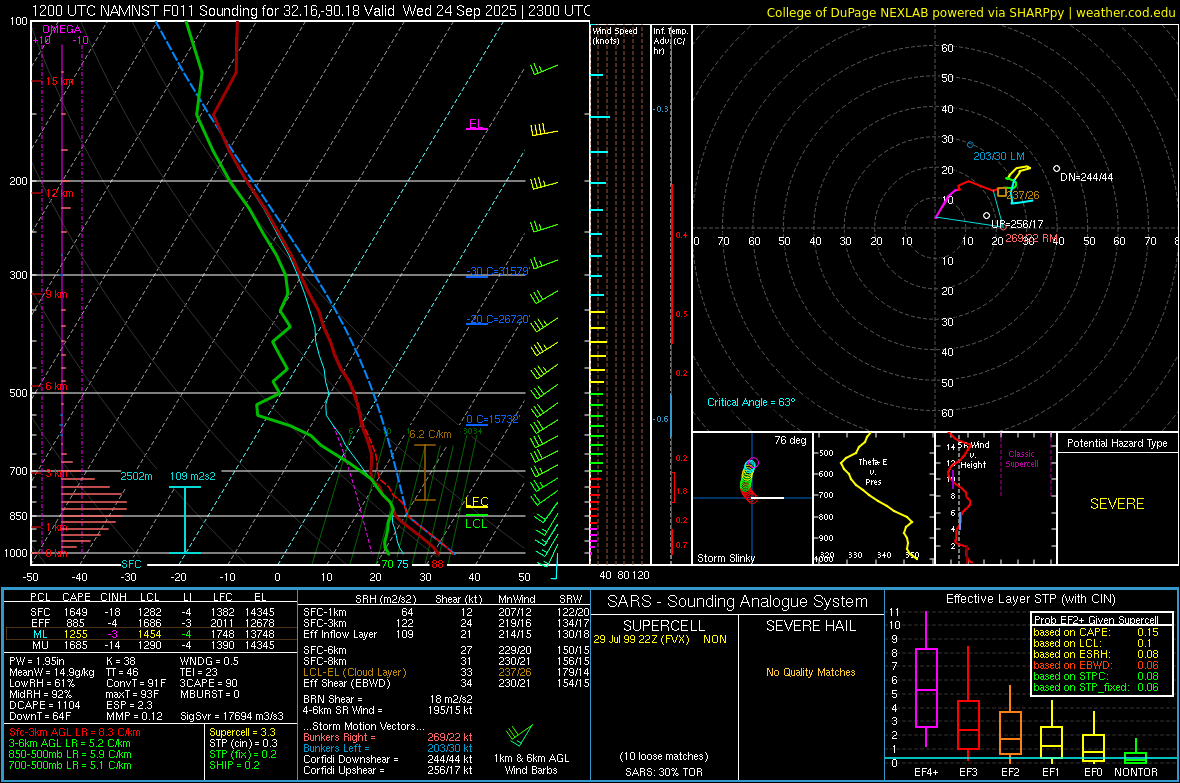Click the red surface temperature value 88

(x=437, y=565)
